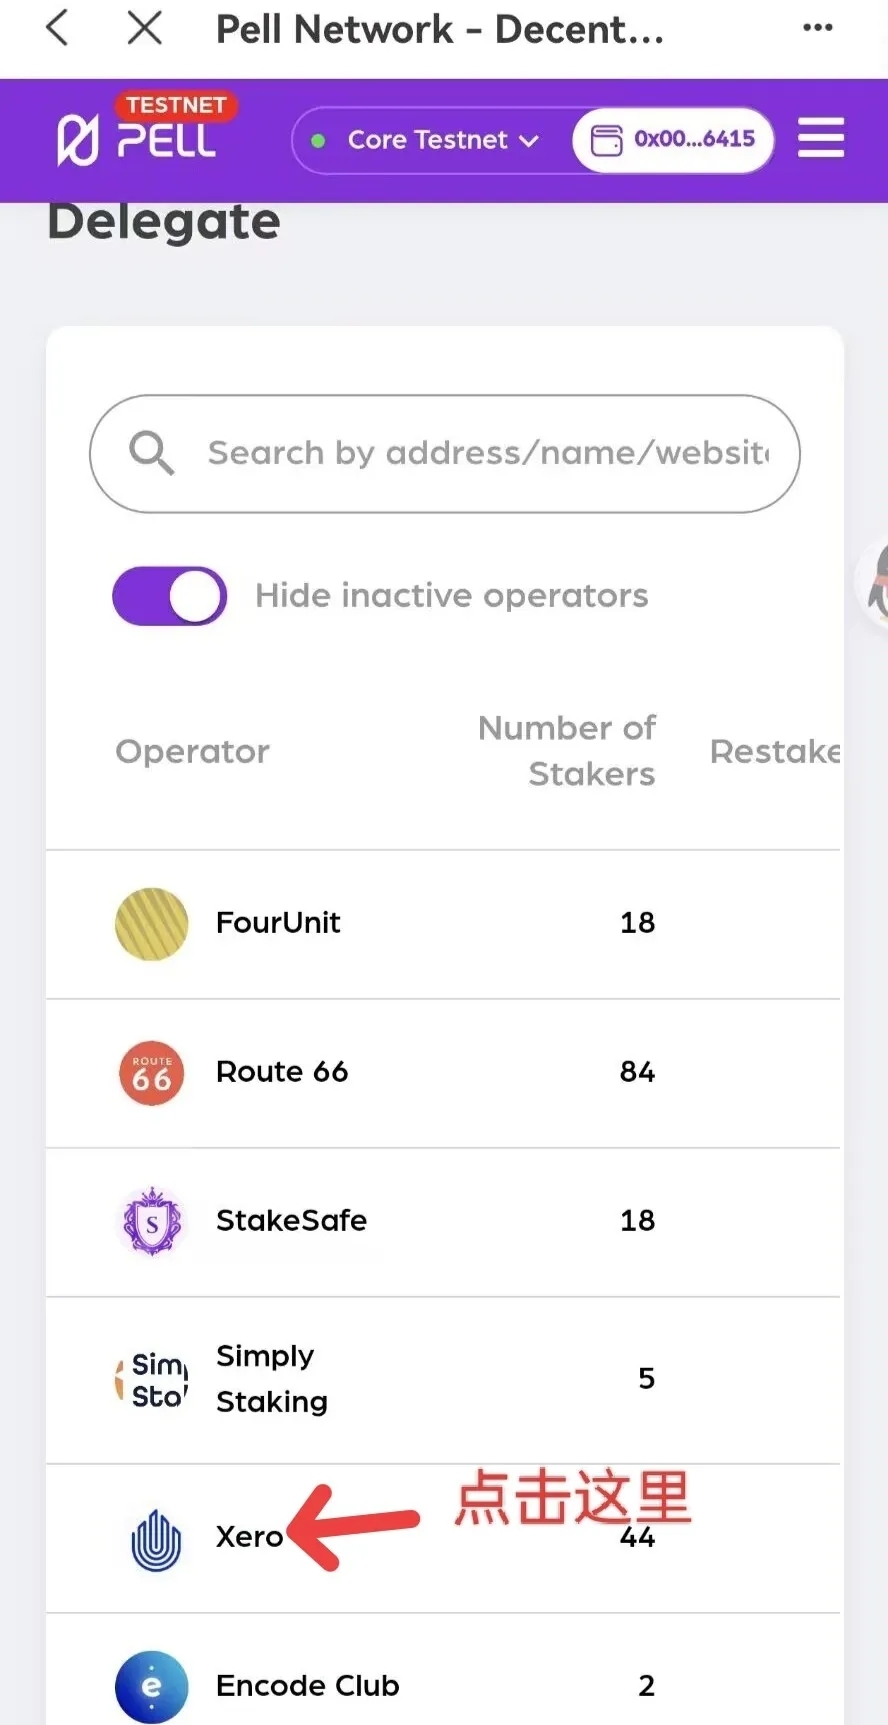
Task: Open the hamburger navigation menu
Action: click(821, 138)
